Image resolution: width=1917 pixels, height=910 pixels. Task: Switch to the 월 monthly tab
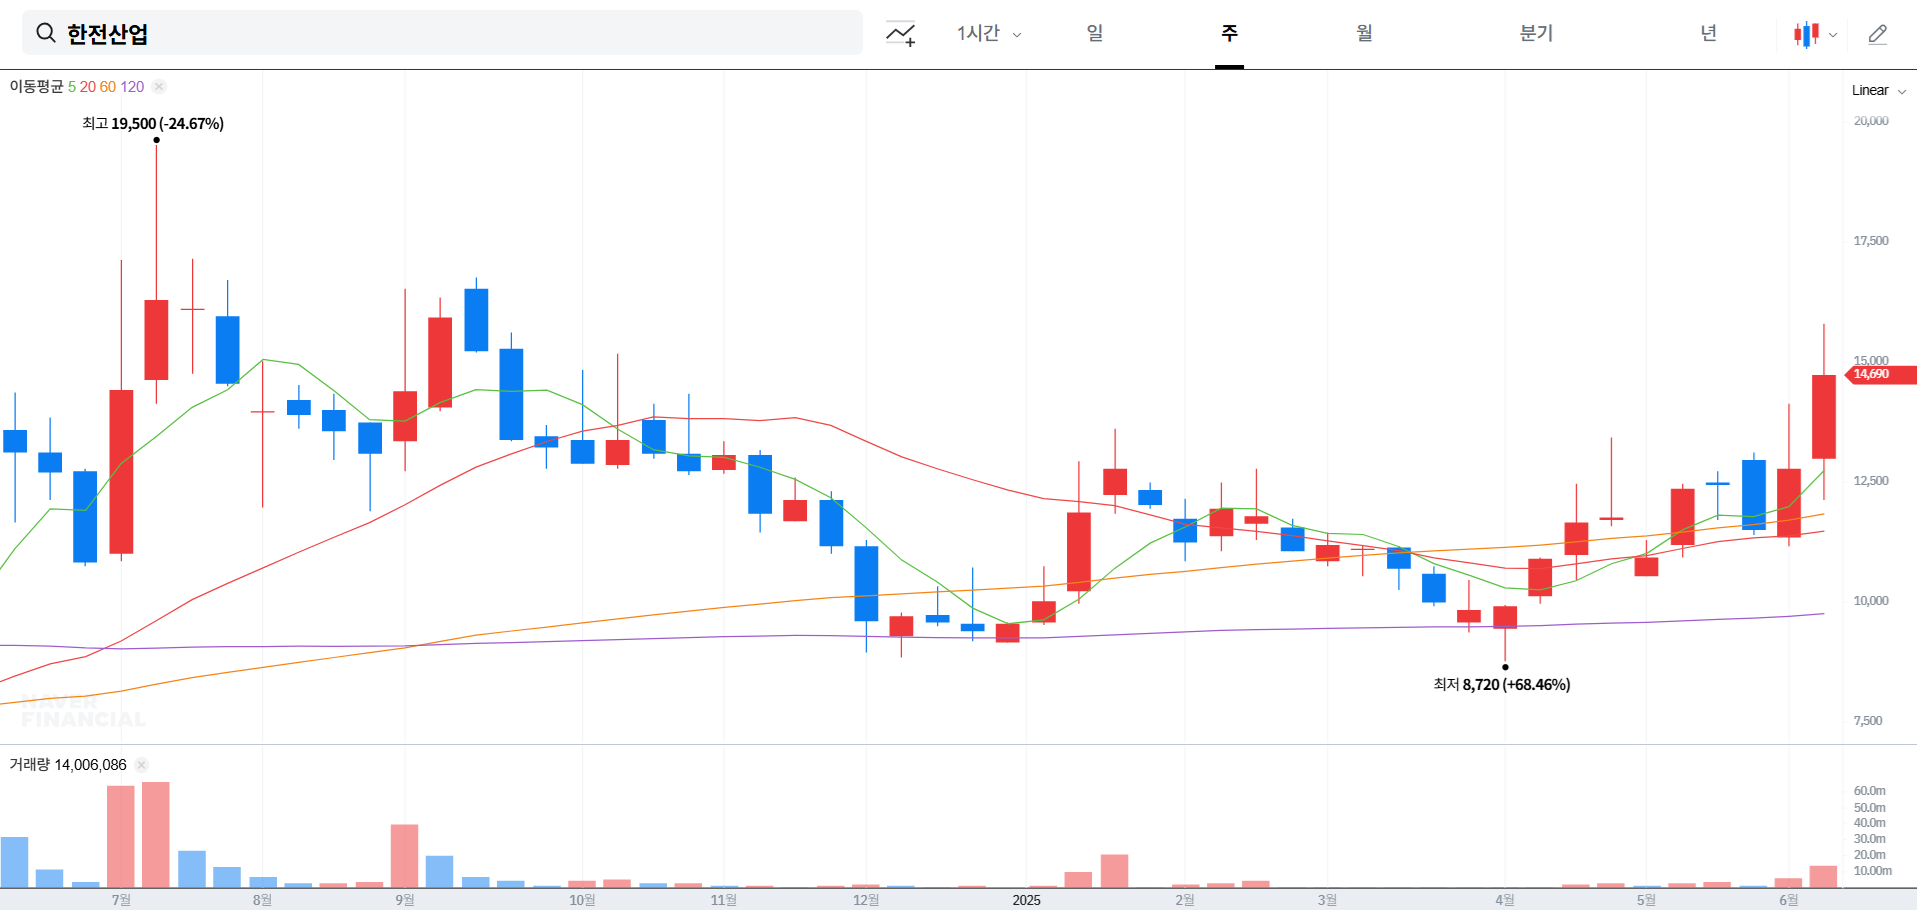(1364, 33)
